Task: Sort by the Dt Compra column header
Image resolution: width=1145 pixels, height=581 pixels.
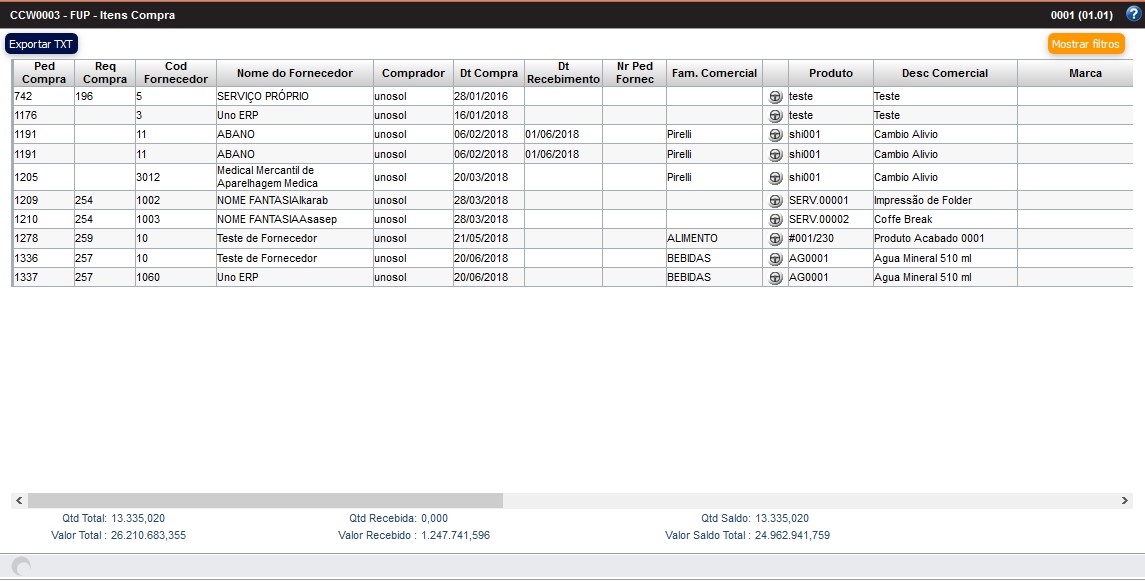Action: pos(488,73)
